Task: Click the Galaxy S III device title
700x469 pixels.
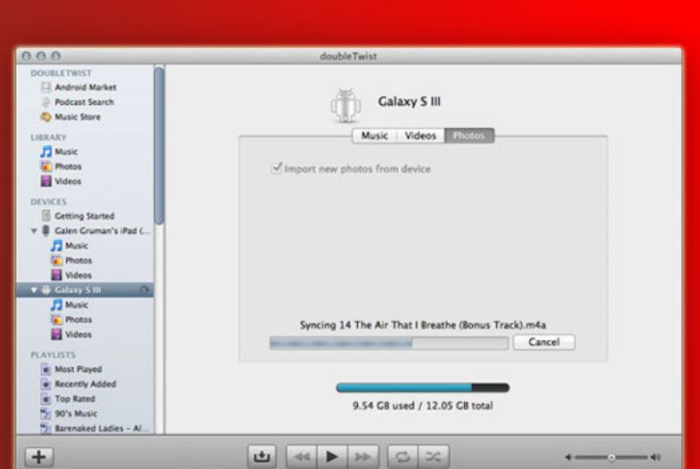Action: [x=409, y=101]
